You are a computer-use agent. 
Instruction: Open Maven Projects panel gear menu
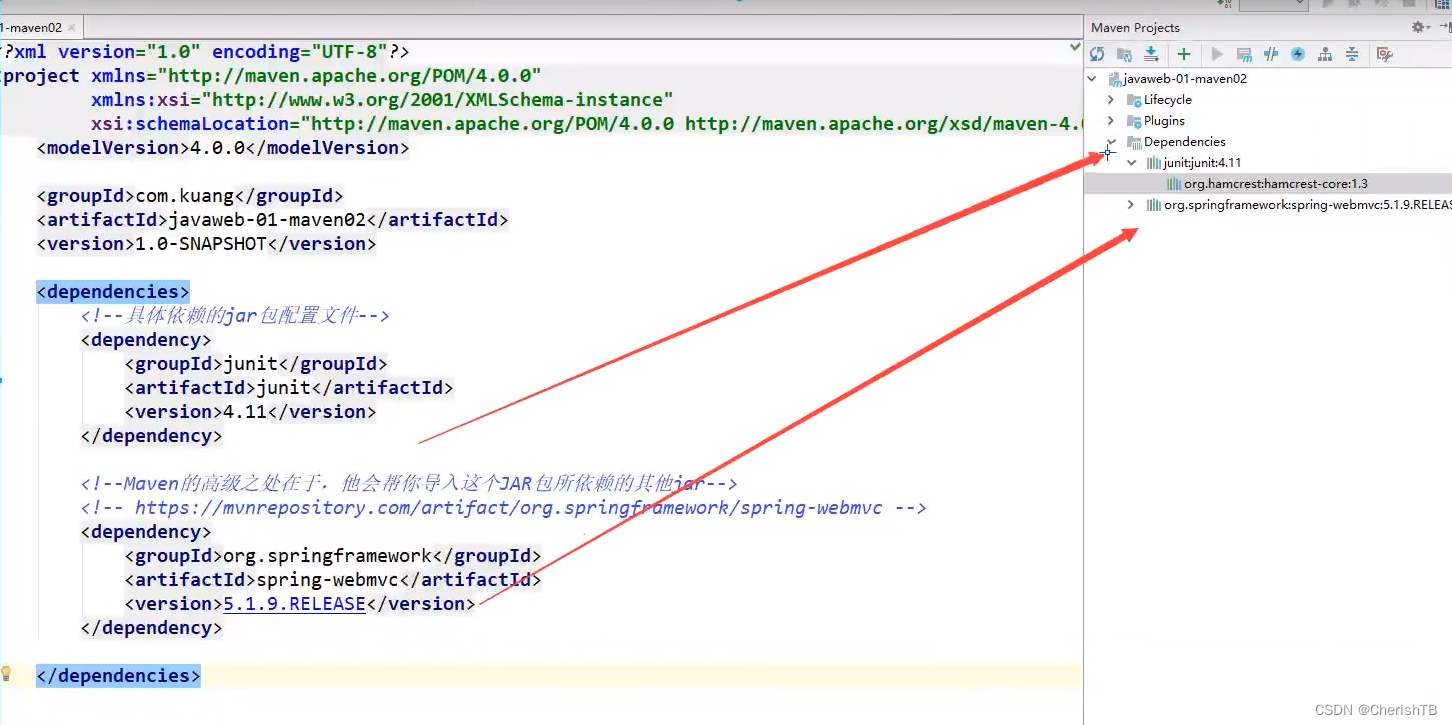coord(1420,27)
